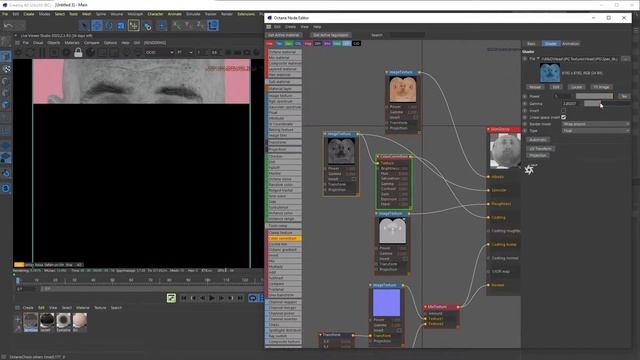This screenshot has height=360, width=640.
Task: Collapse the MixTexture node
Action: 425,307
